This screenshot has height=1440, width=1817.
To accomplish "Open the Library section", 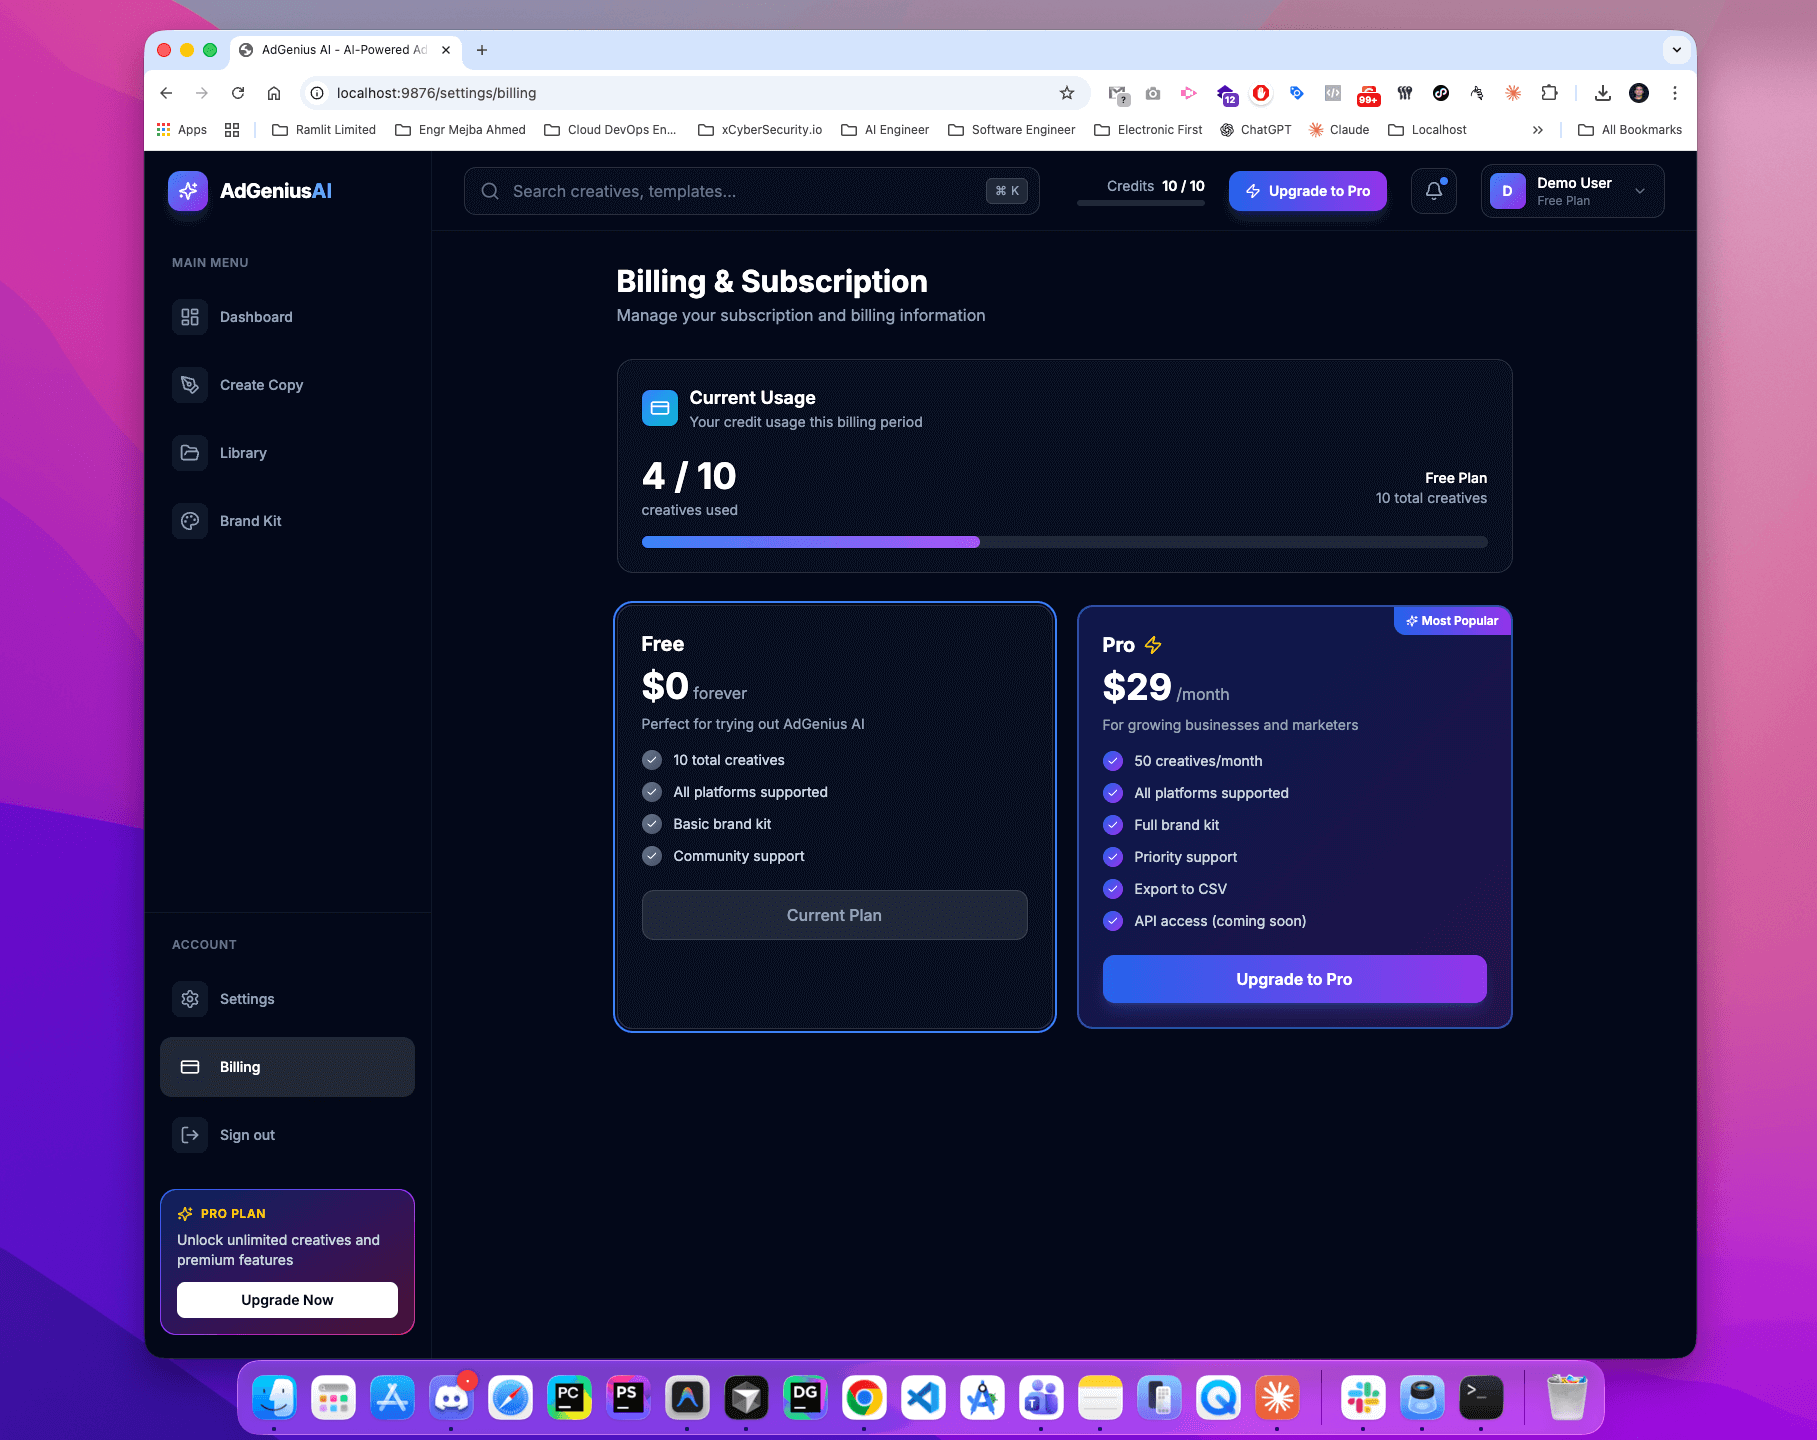I will (x=243, y=452).
